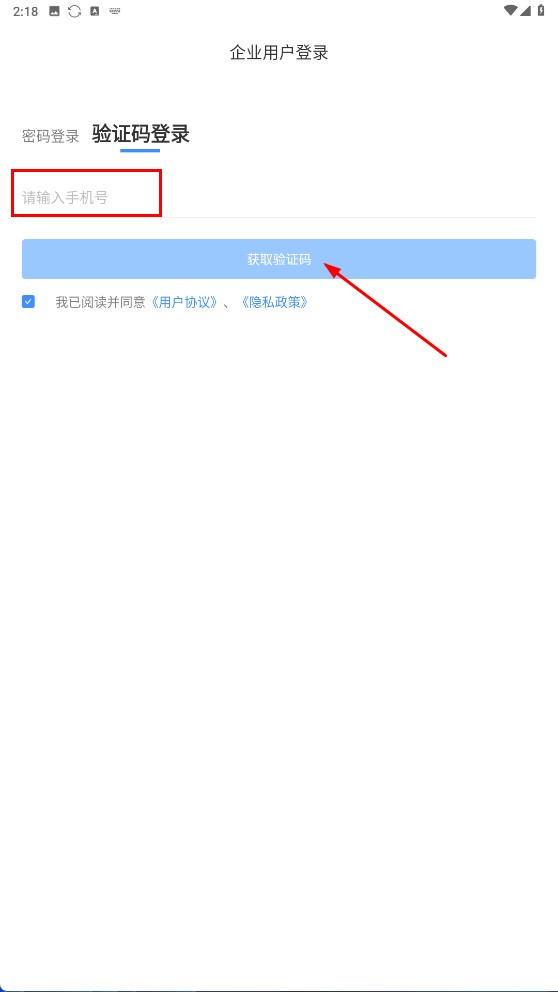Switch to 密码登录 tab
558x992 pixels.
click(x=51, y=136)
